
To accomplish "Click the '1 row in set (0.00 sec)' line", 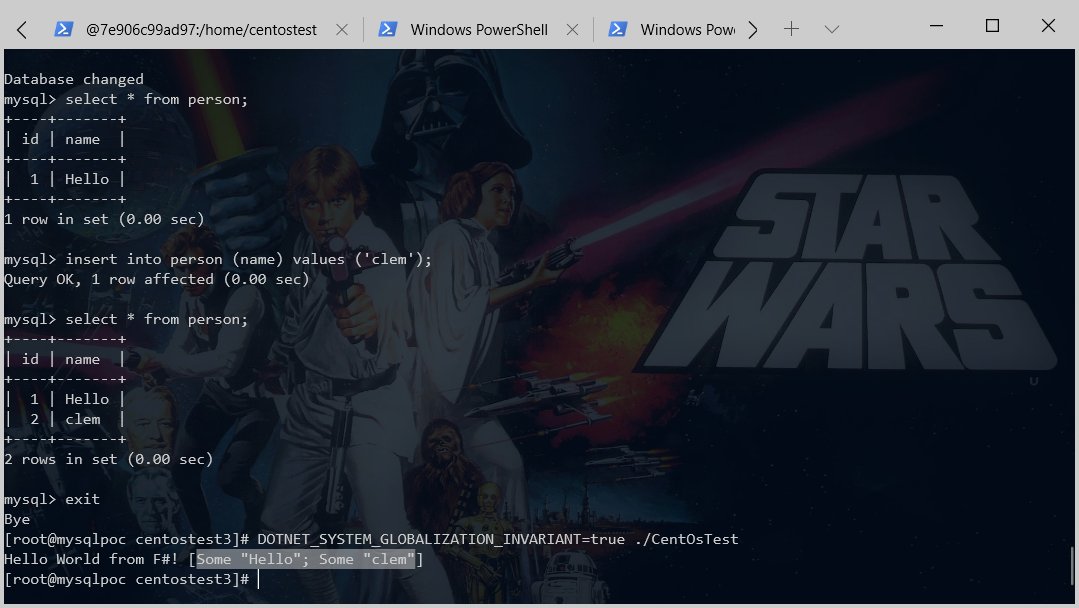I will [104, 219].
